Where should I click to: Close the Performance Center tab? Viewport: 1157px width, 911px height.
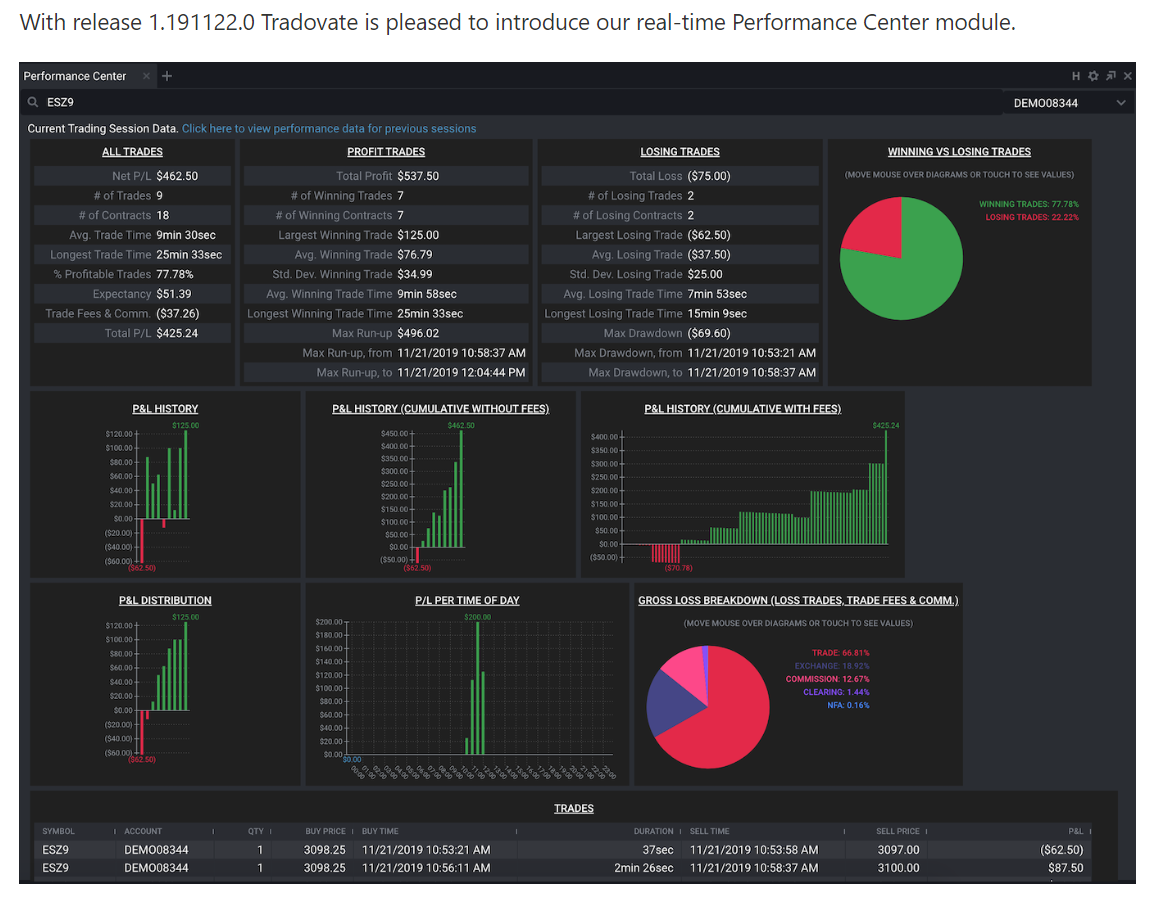tap(146, 76)
